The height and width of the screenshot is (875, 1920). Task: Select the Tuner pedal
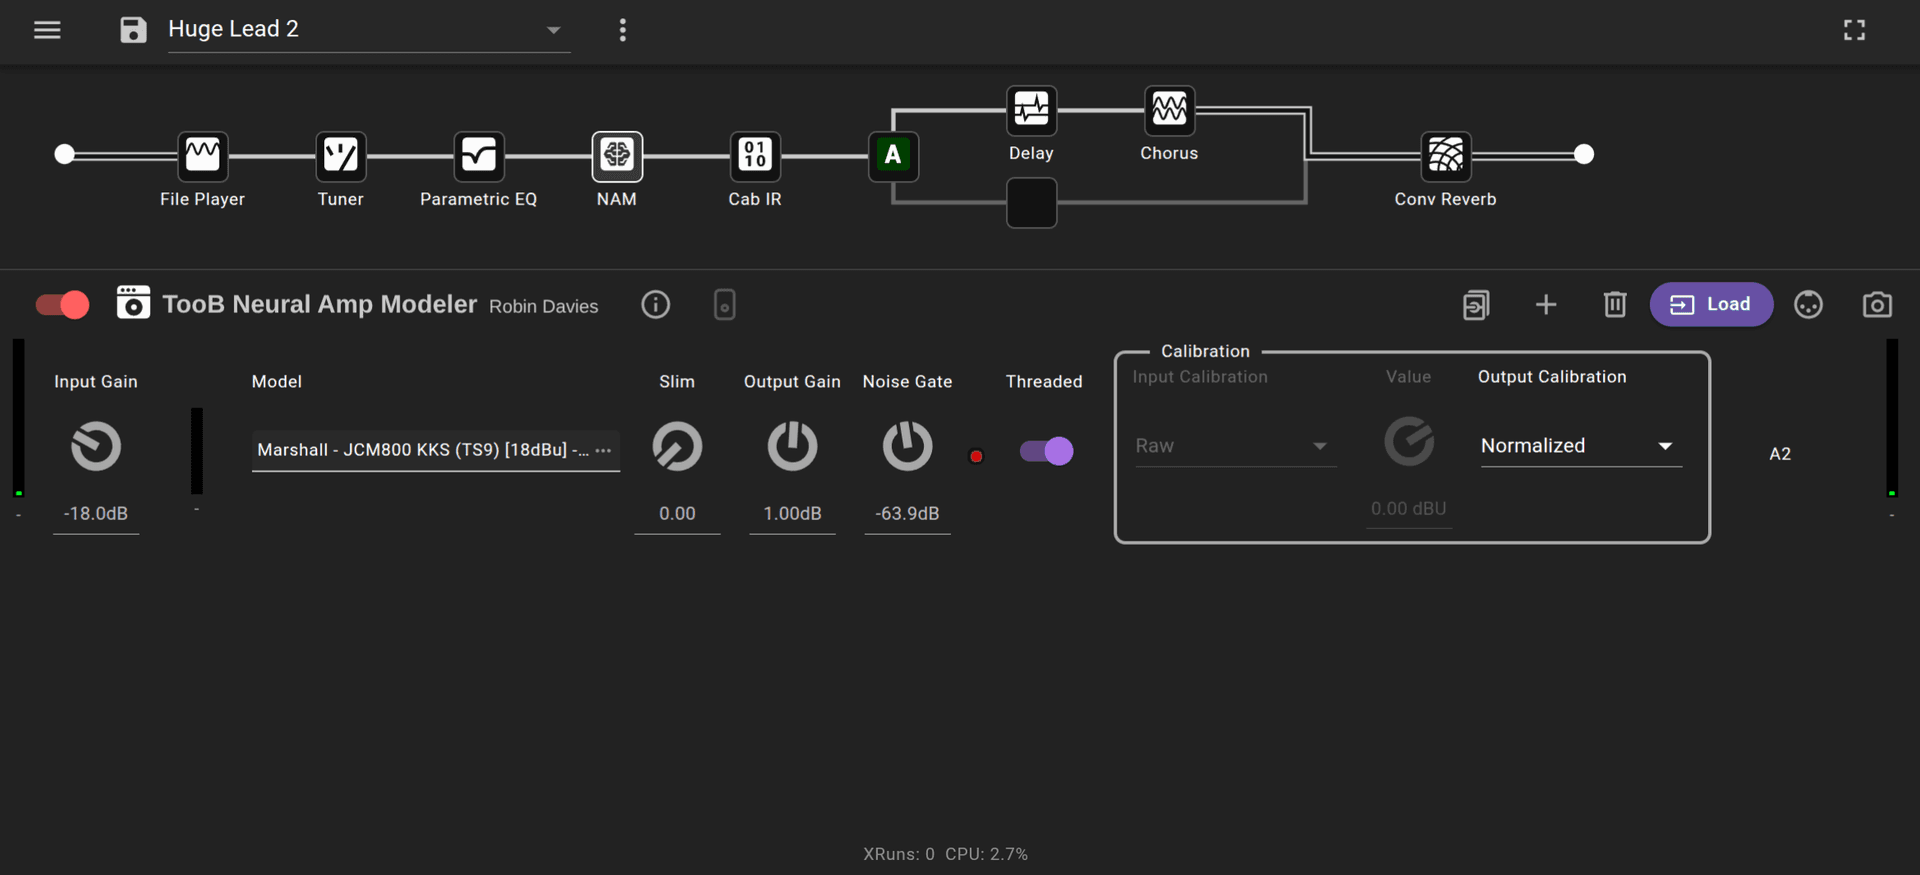tap(341, 156)
